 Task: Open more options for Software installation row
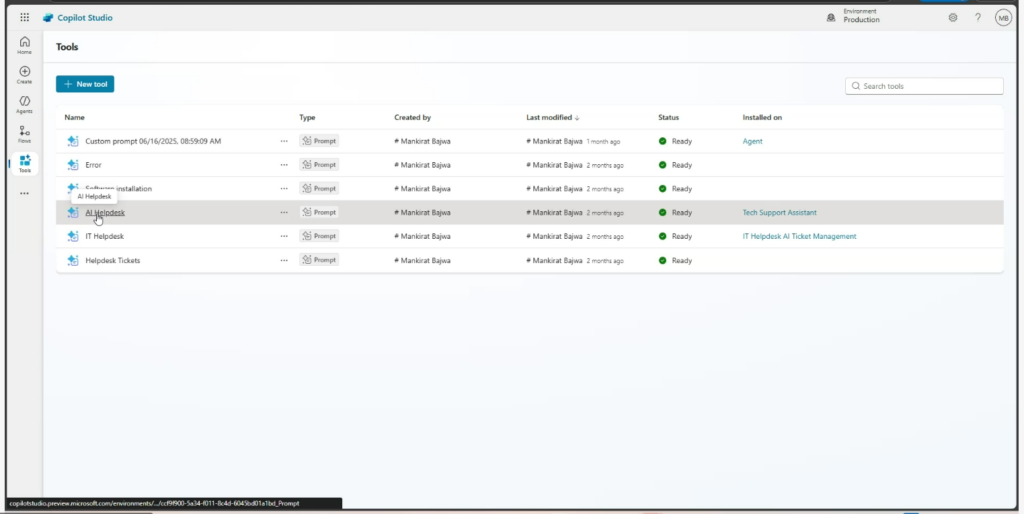tap(284, 189)
